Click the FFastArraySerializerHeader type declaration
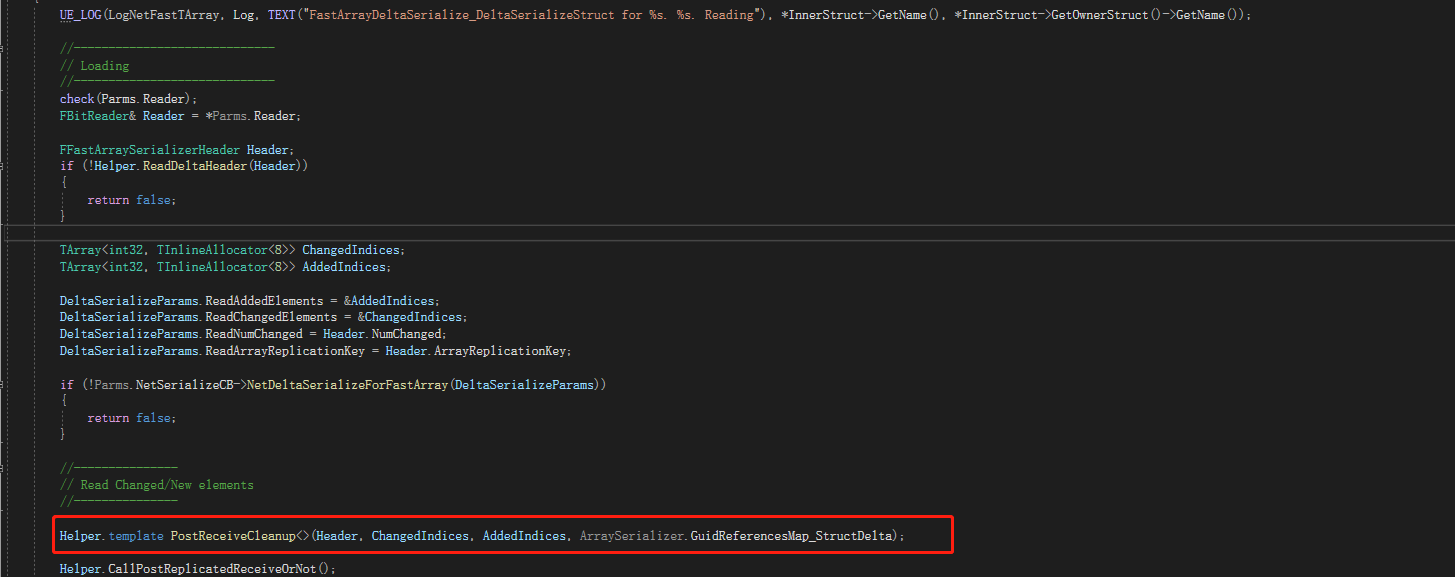This screenshot has height=577, width=1455. click(150, 149)
